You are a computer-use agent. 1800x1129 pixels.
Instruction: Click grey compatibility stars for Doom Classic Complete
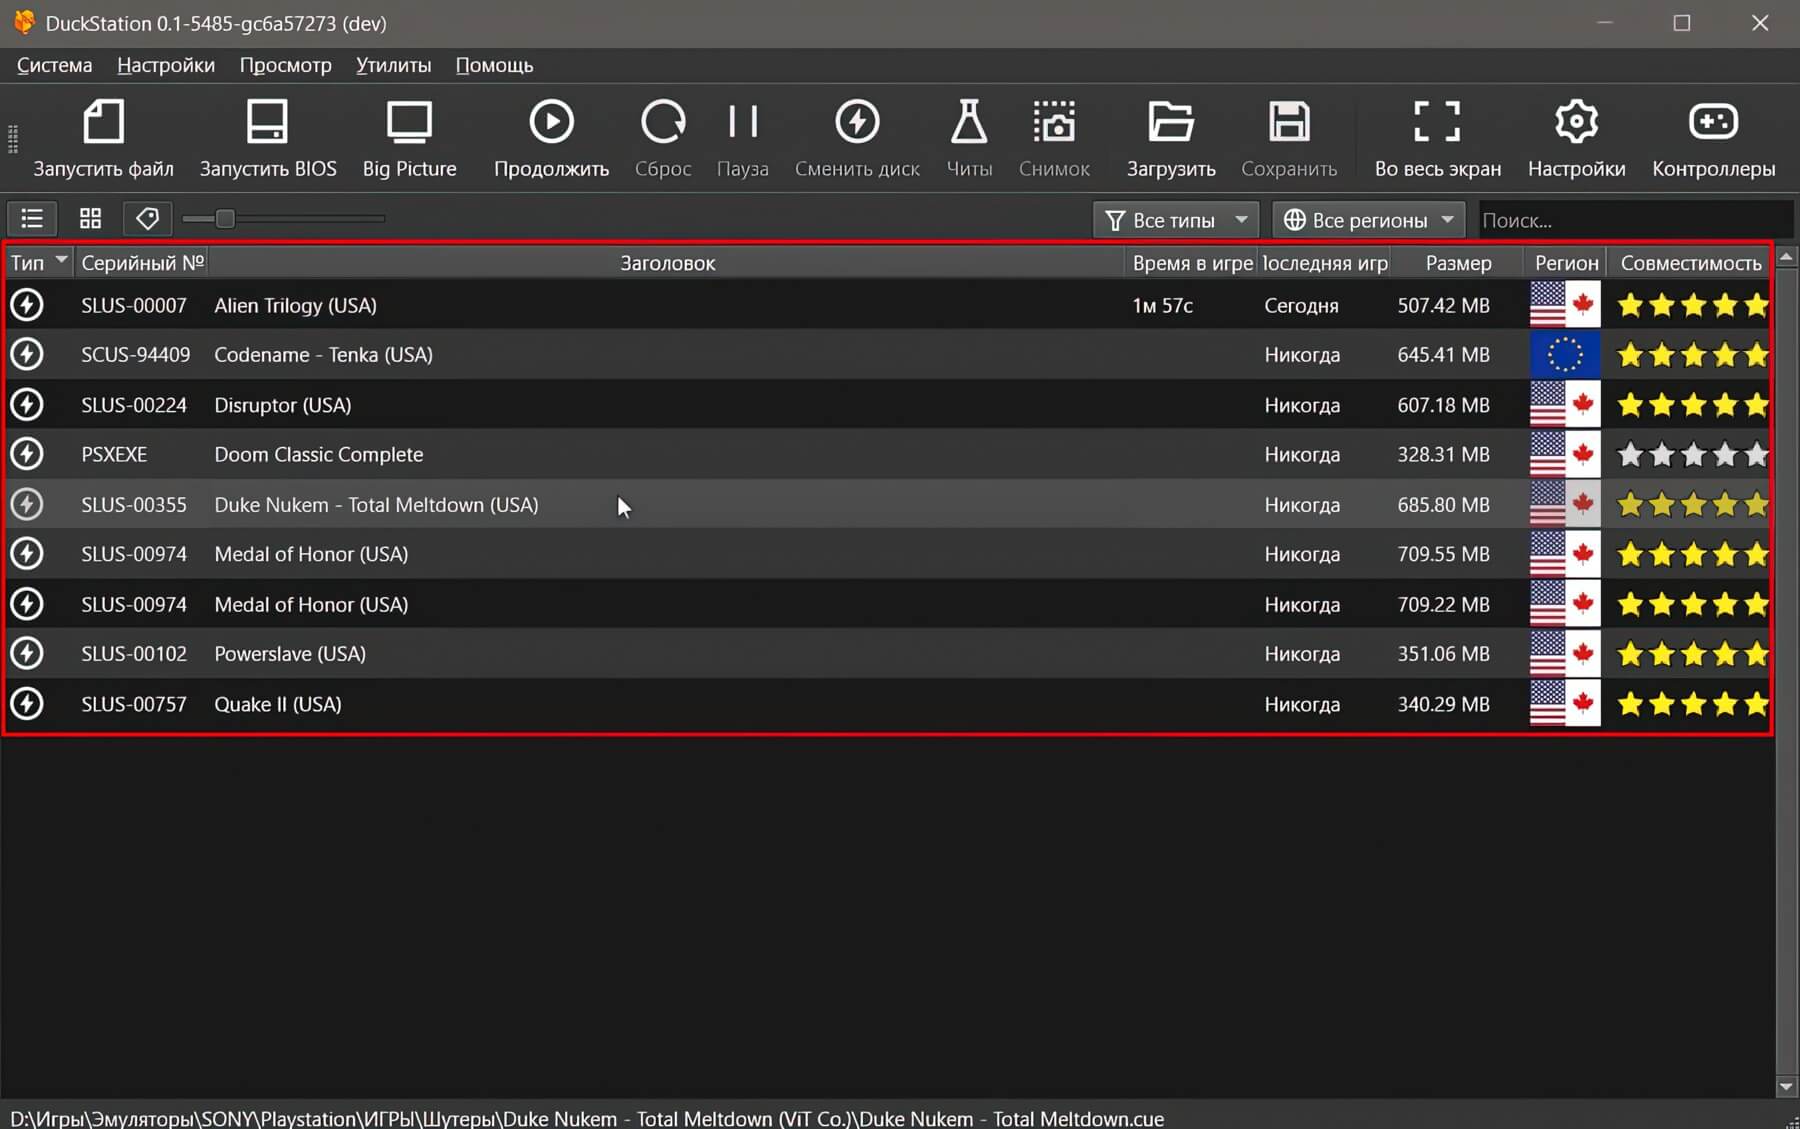[1693, 455]
